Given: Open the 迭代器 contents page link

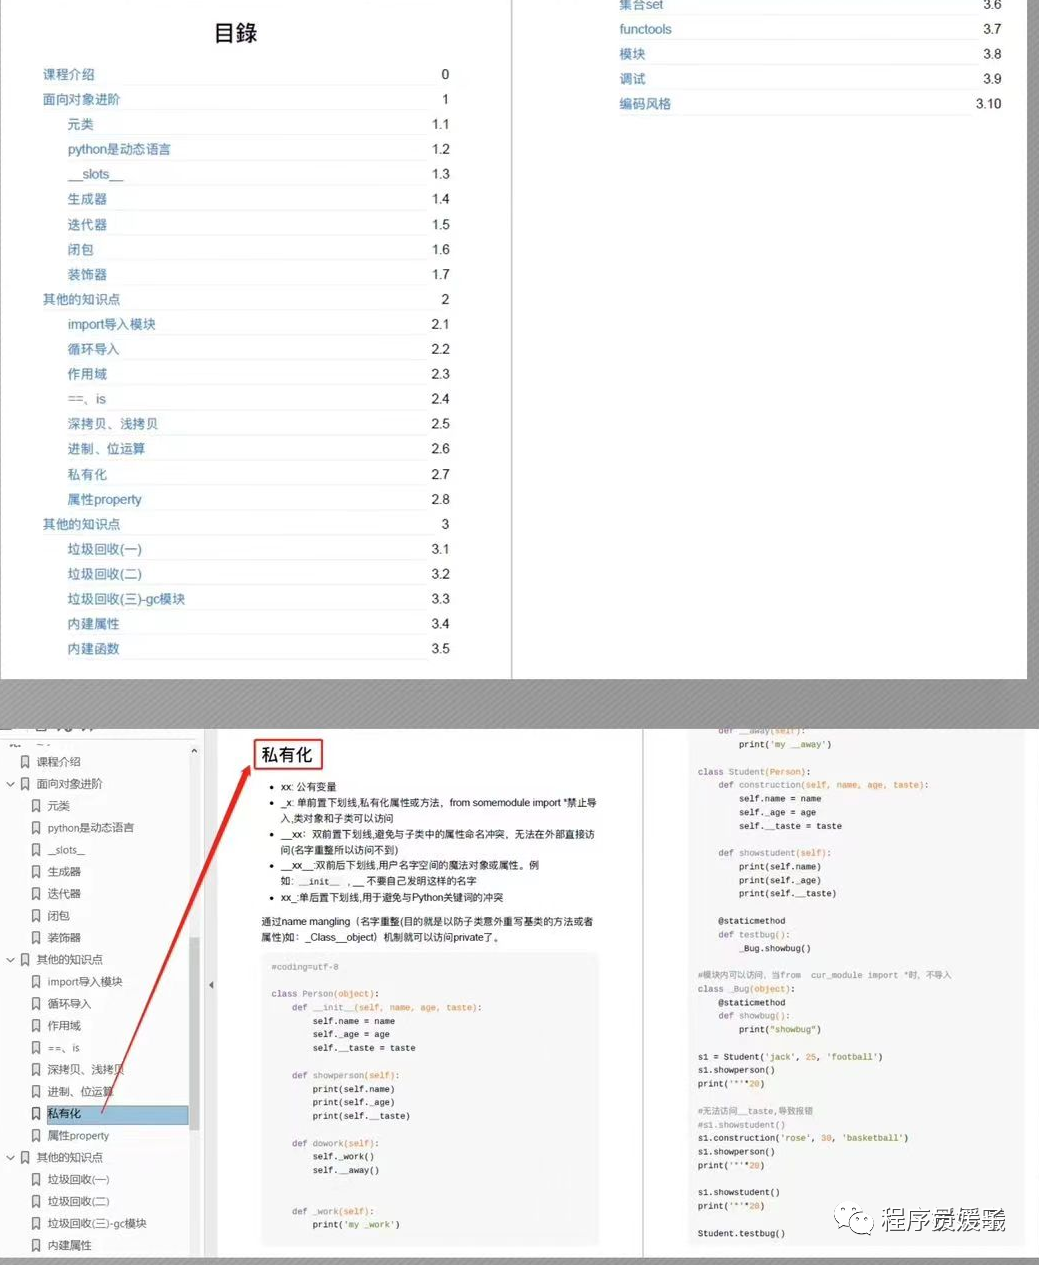Looking at the screenshot, I should pyautogui.click(x=87, y=224).
